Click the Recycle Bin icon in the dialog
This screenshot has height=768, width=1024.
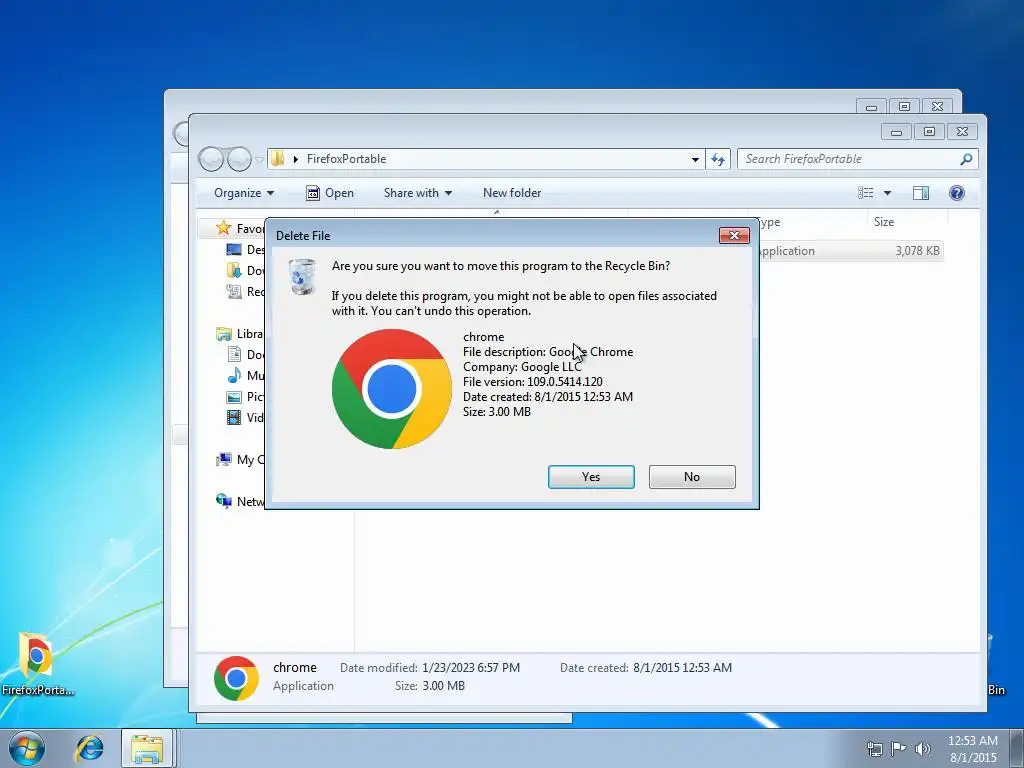point(302,276)
